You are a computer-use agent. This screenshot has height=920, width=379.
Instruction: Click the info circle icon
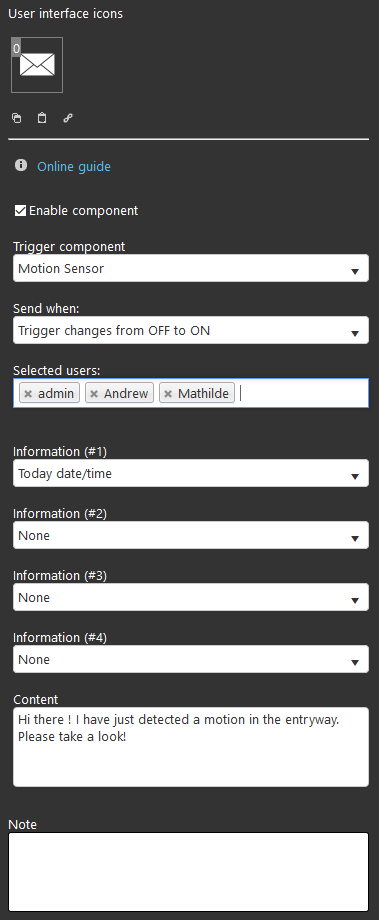[x=21, y=165]
